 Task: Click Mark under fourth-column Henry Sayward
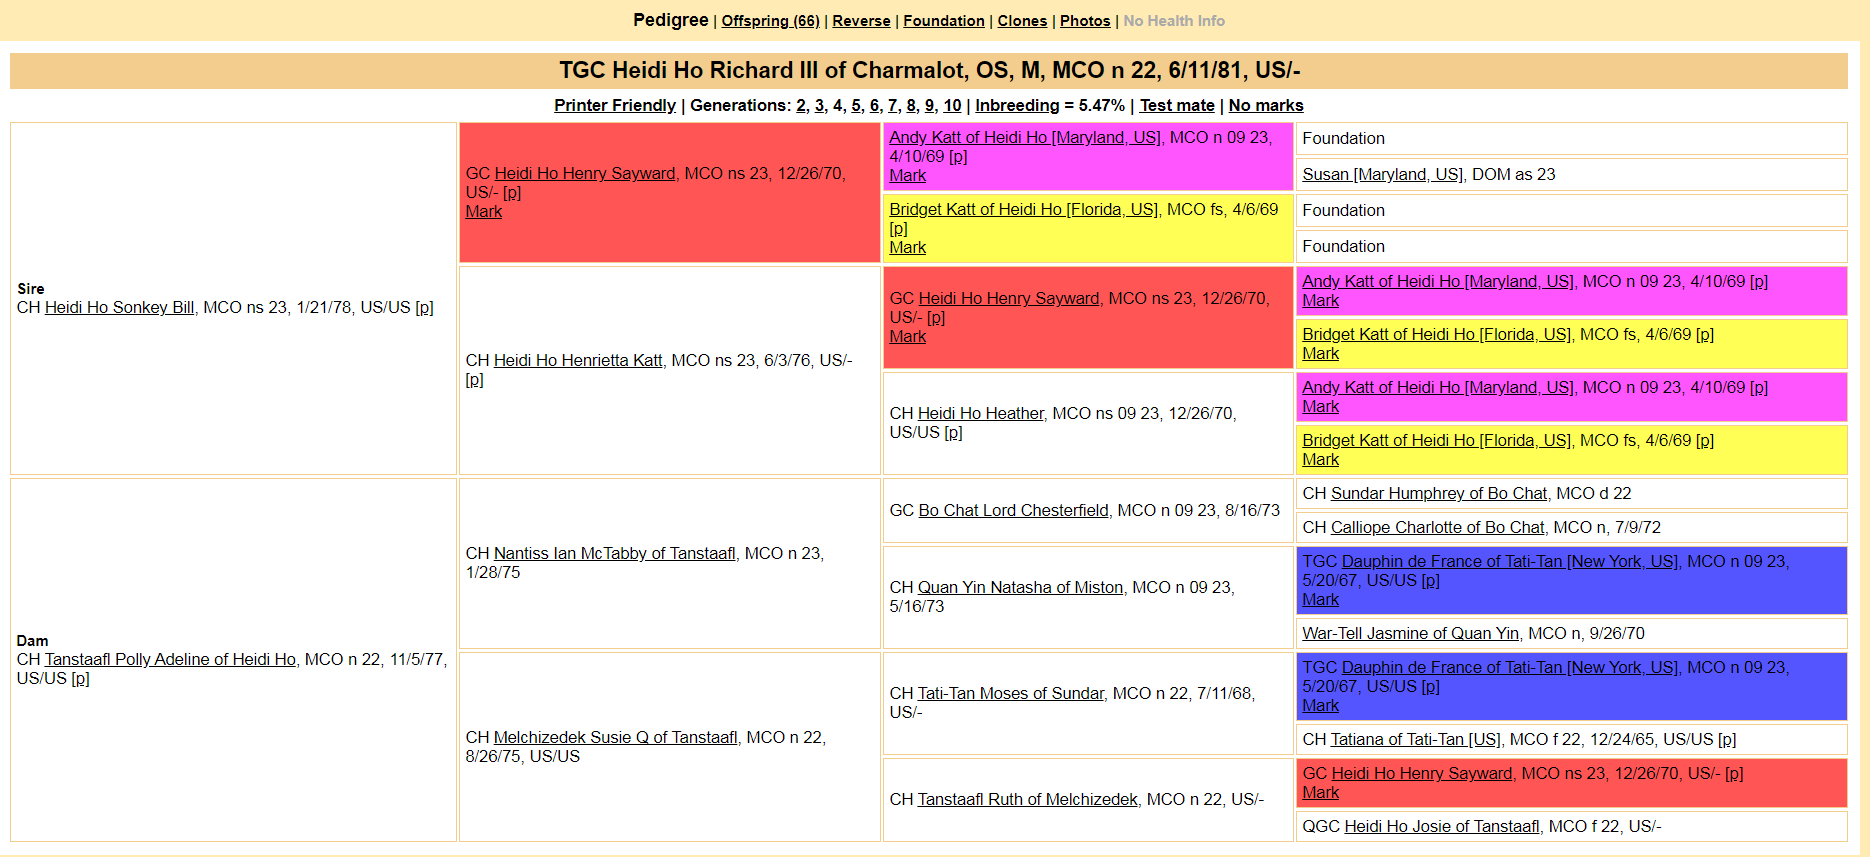click(x=1321, y=792)
